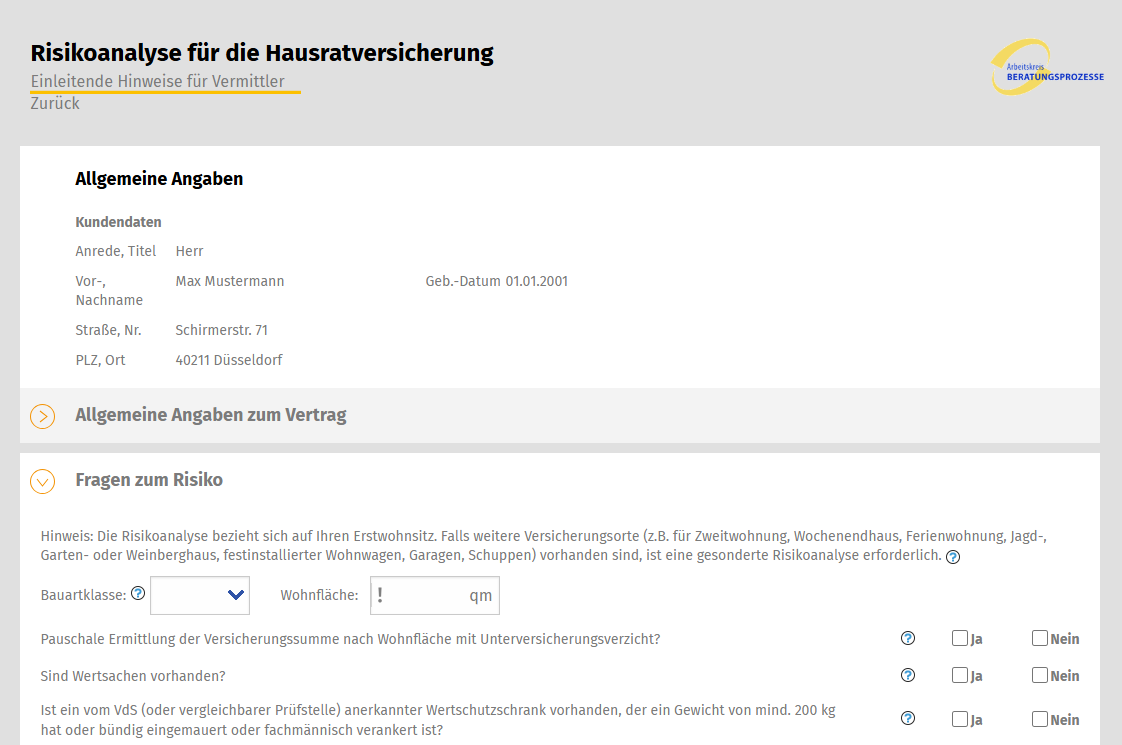
Task: Check Nein for pauschale Ermittlung question
Action: point(1038,637)
